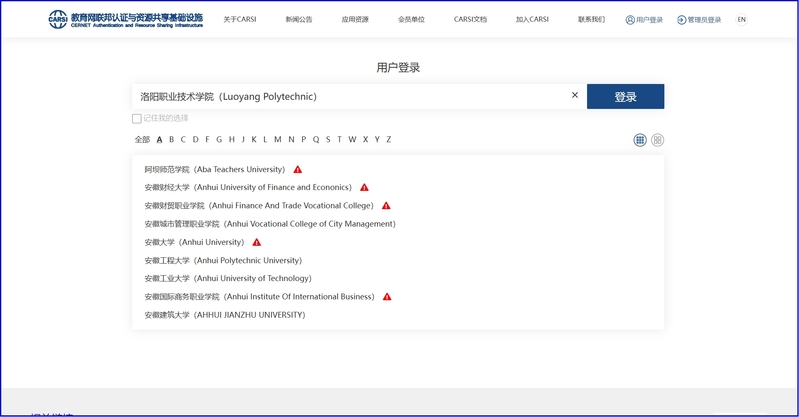Click warning icon next to Anhui University
Viewport: 799px width, 417px height.
click(257, 242)
